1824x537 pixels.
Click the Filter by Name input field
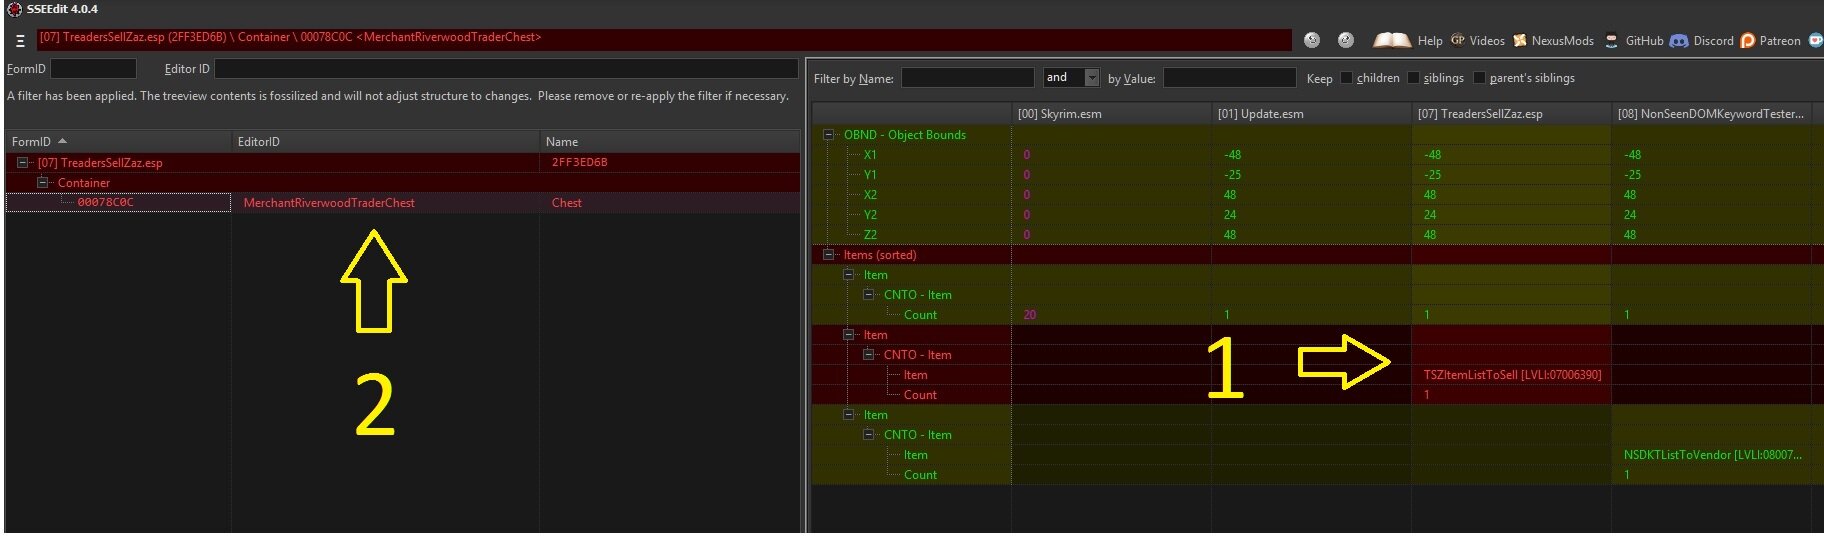click(x=967, y=78)
